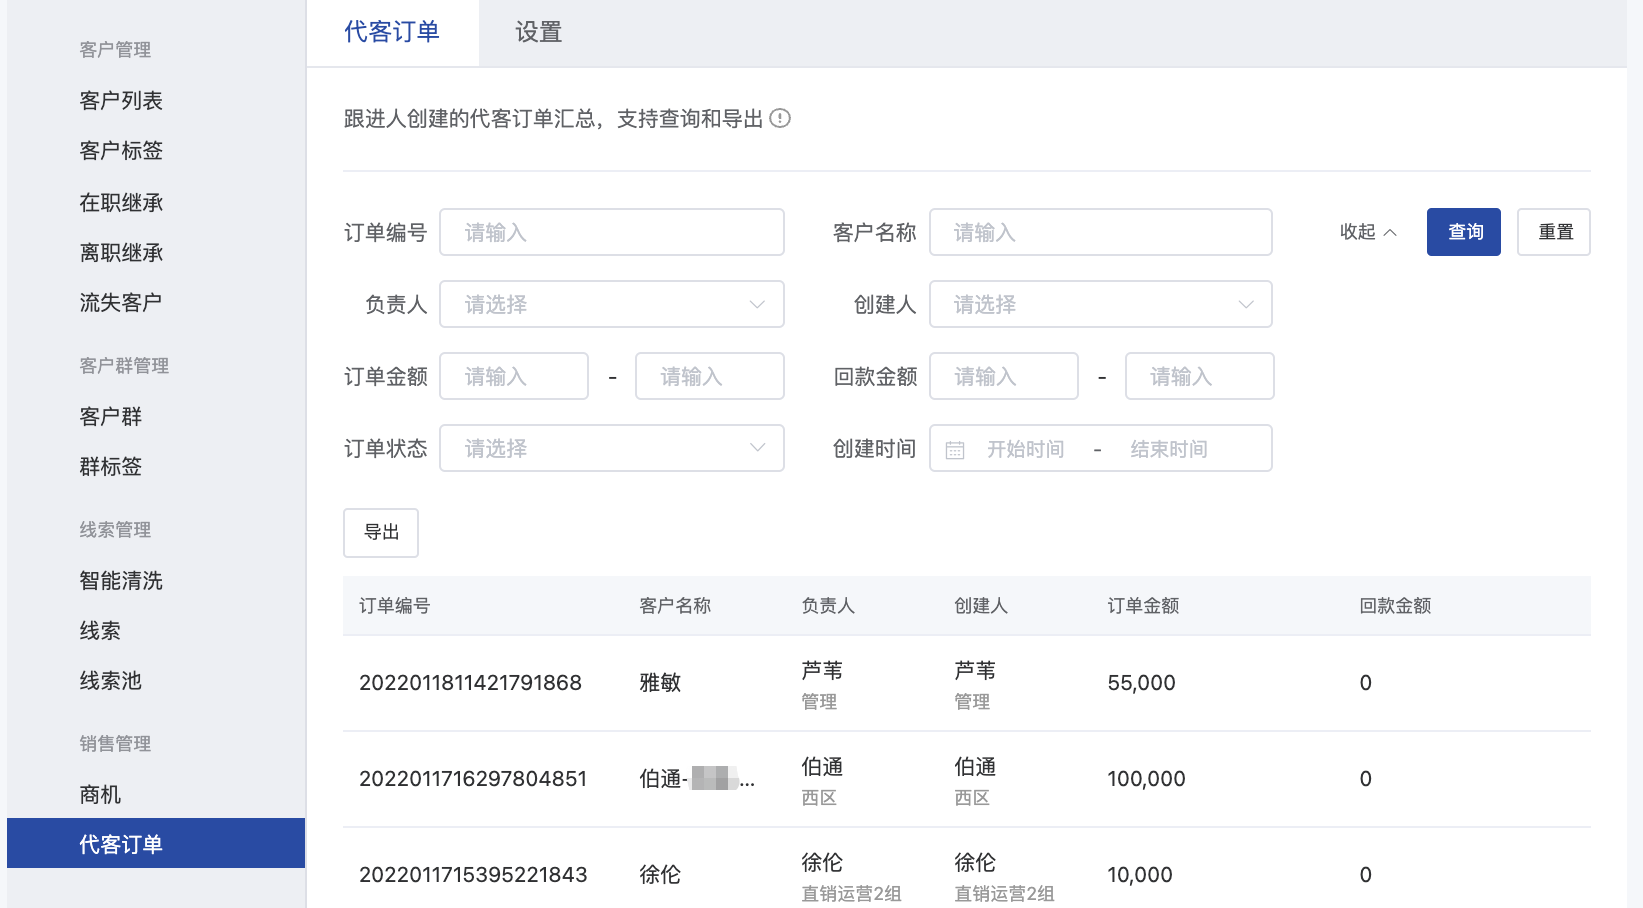The width and height of the screenshot is (1643, 908).
Task: Click the 55,000 order amount
Action: click(1141, 683)
